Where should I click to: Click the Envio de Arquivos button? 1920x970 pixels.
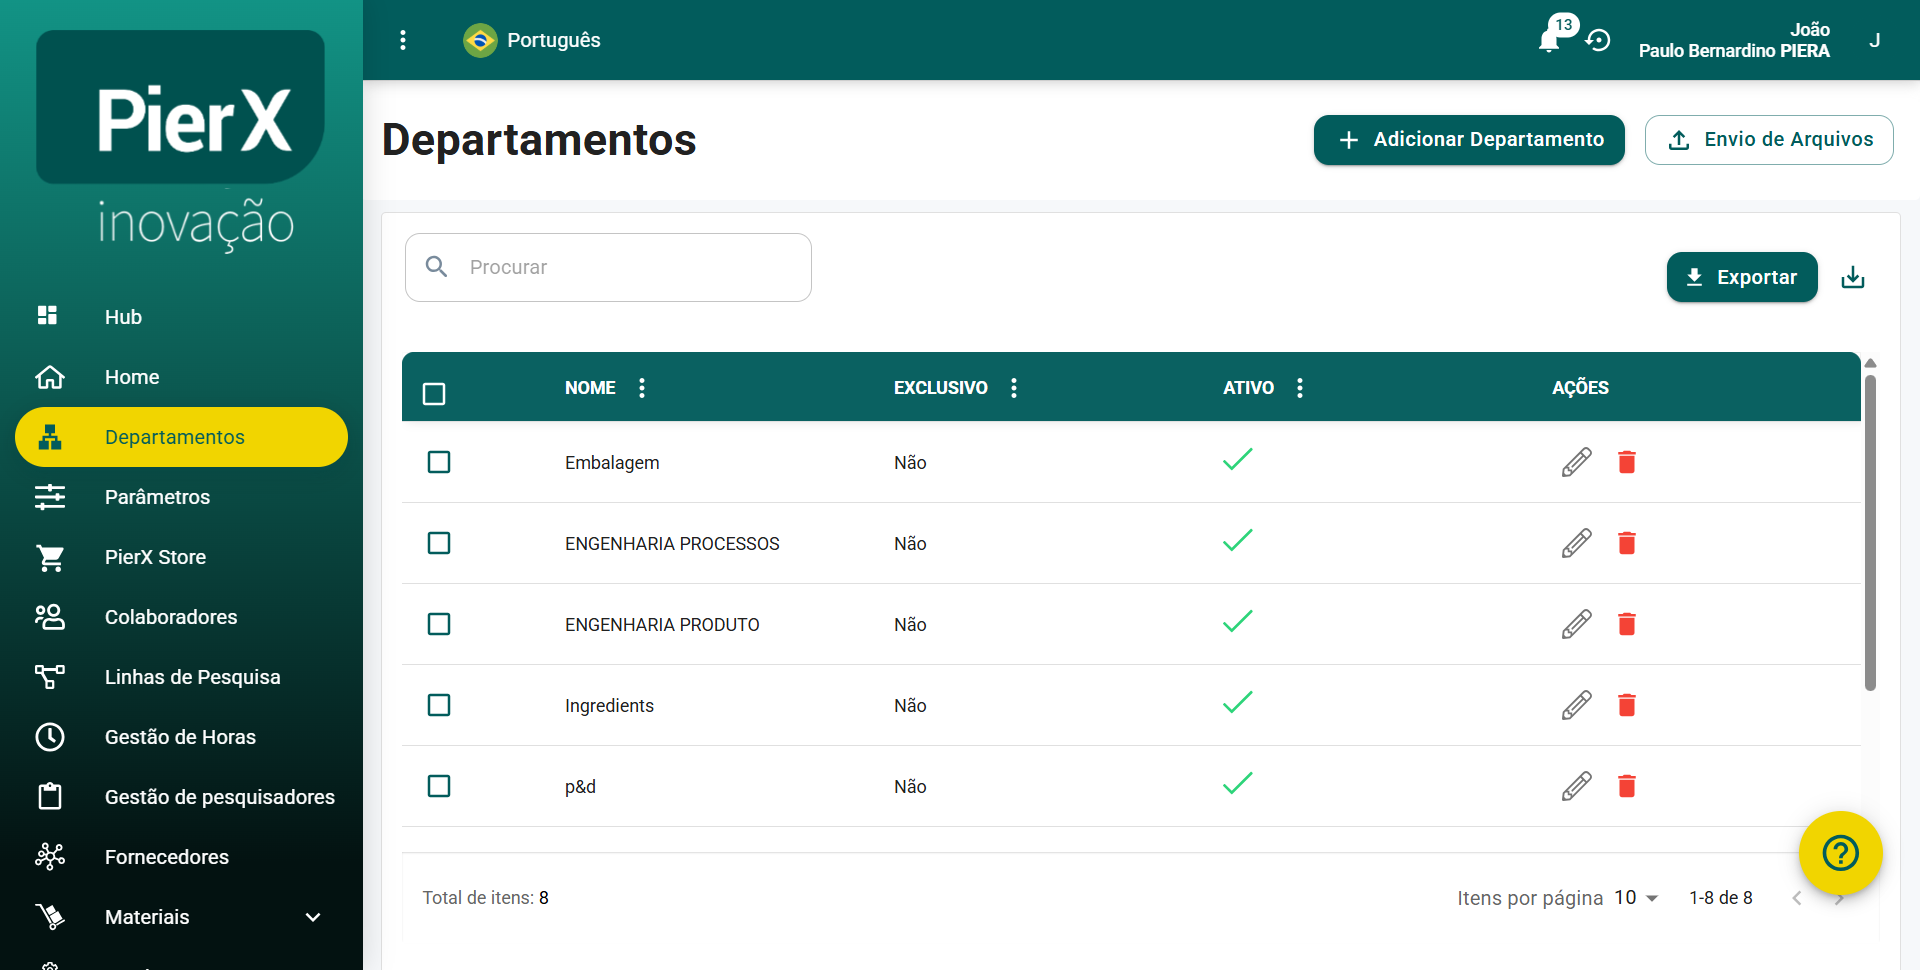point(1768,140)
